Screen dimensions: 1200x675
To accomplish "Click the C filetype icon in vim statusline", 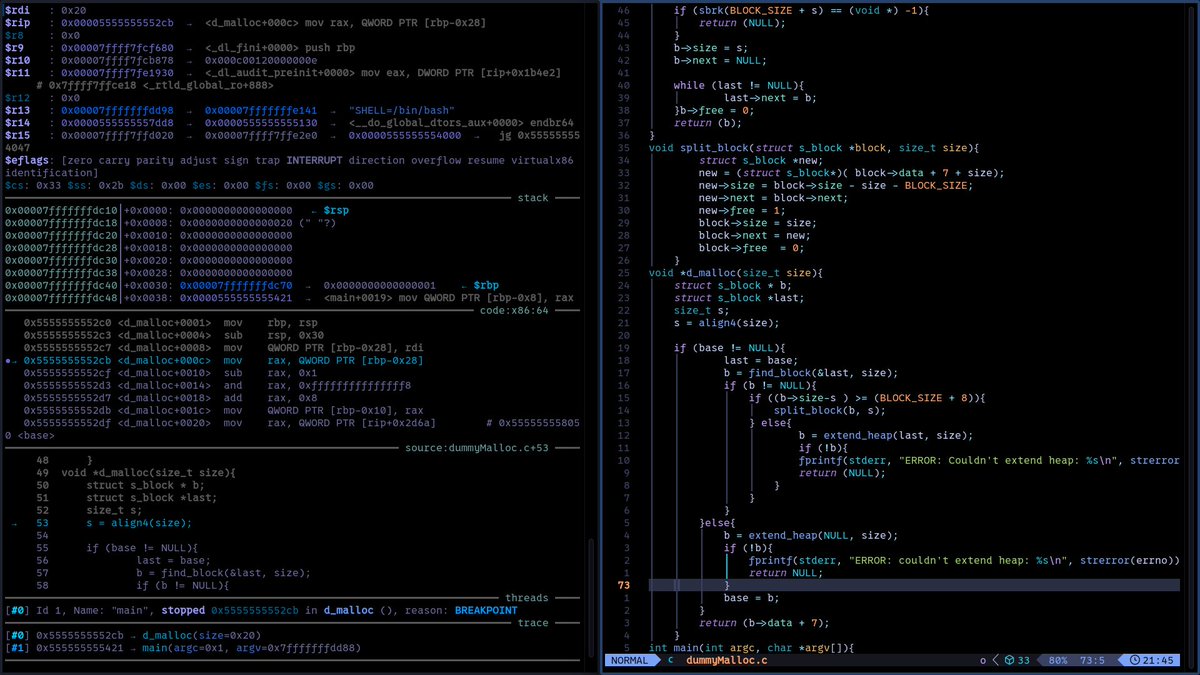I will click(671, 660).
